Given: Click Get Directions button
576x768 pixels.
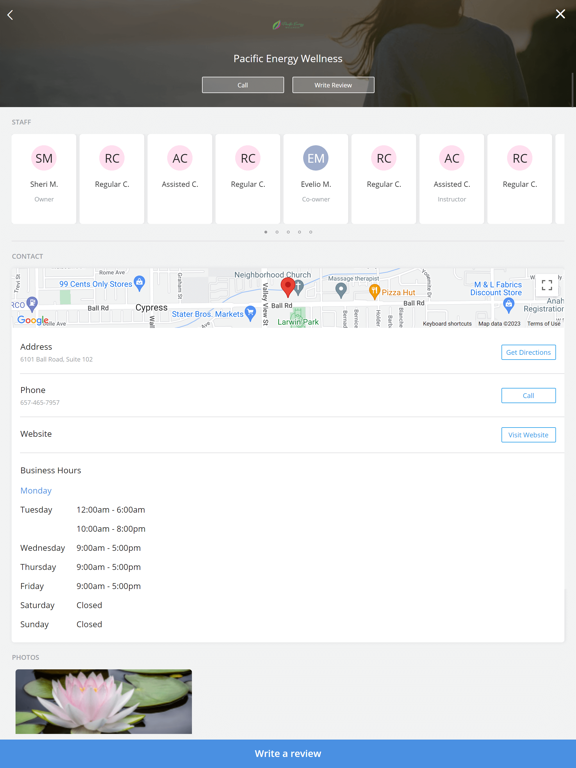Looking at the screenshot, I should (528, 352).
